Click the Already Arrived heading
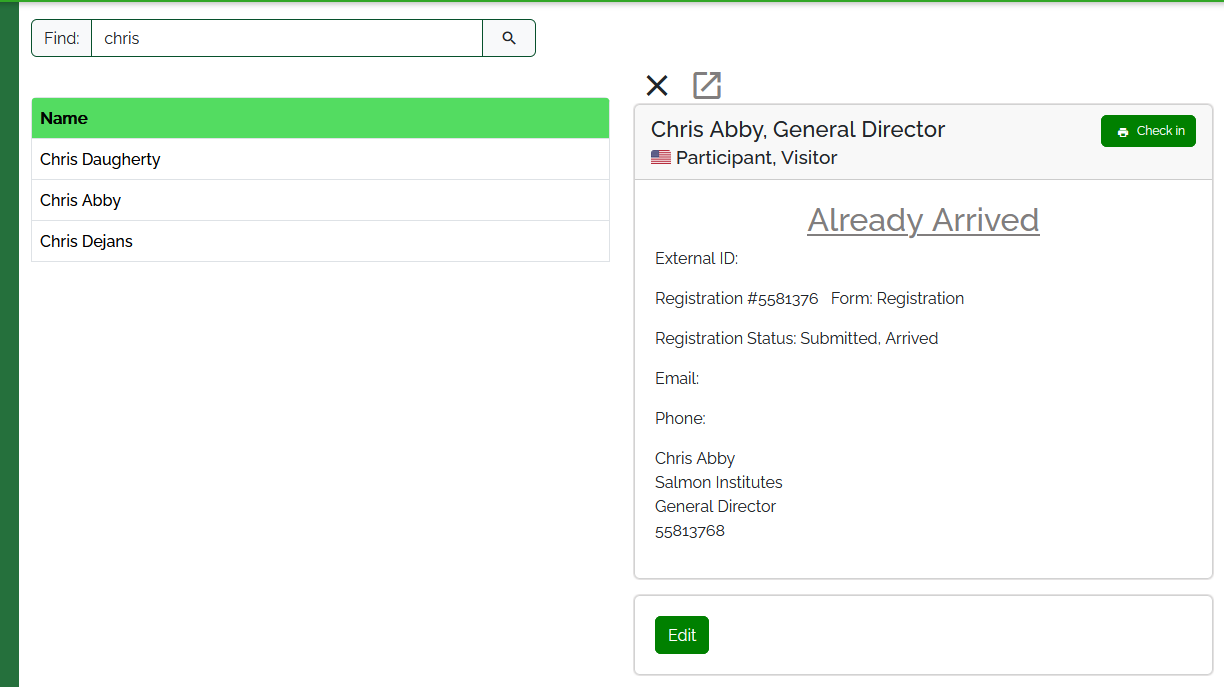Viewport: 1224px width, 687px height. pos(923,220)
